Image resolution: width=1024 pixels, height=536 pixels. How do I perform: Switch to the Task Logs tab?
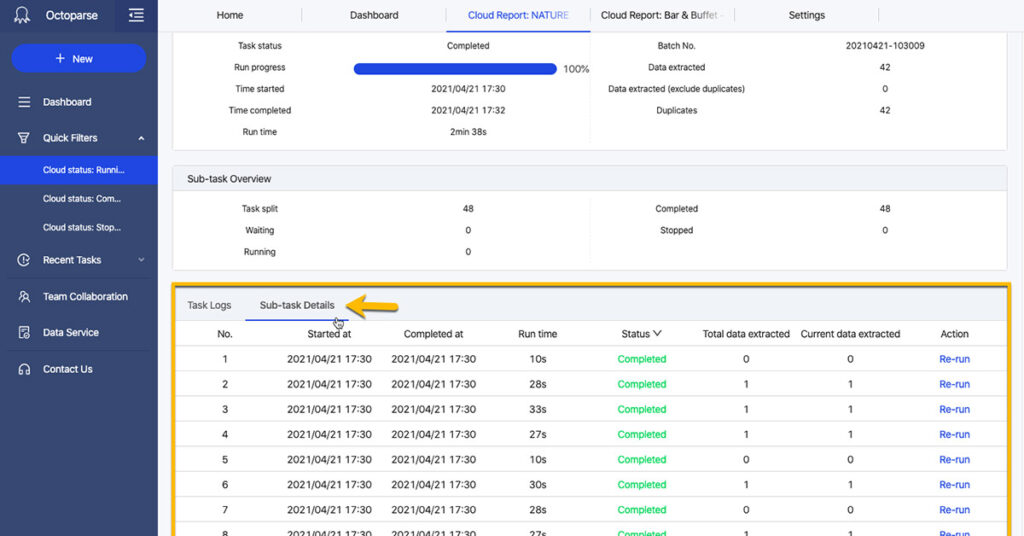coord(209,305)
